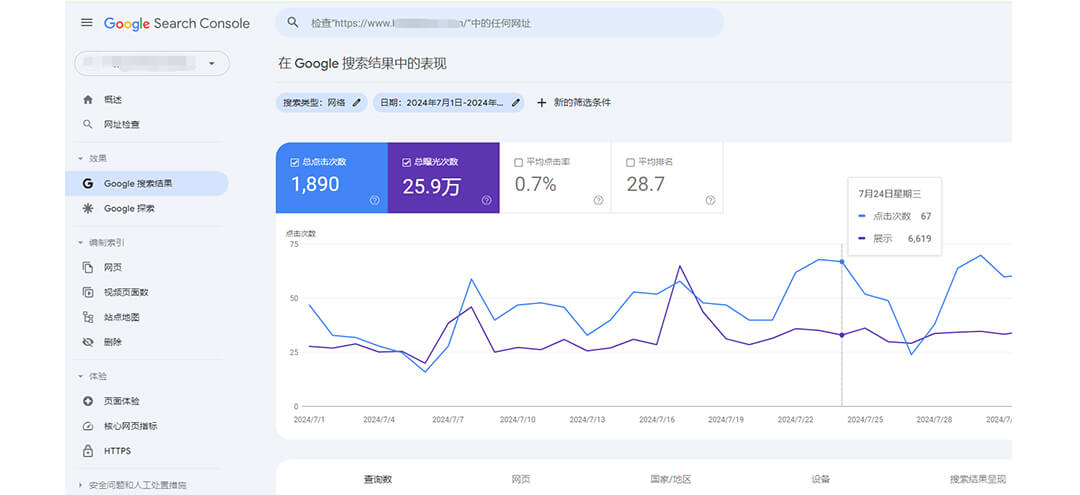The image size is (1080, 495).
Task: Open help icon on 平均排名 card
Action: pyautogui.click(x=710, y=200)
